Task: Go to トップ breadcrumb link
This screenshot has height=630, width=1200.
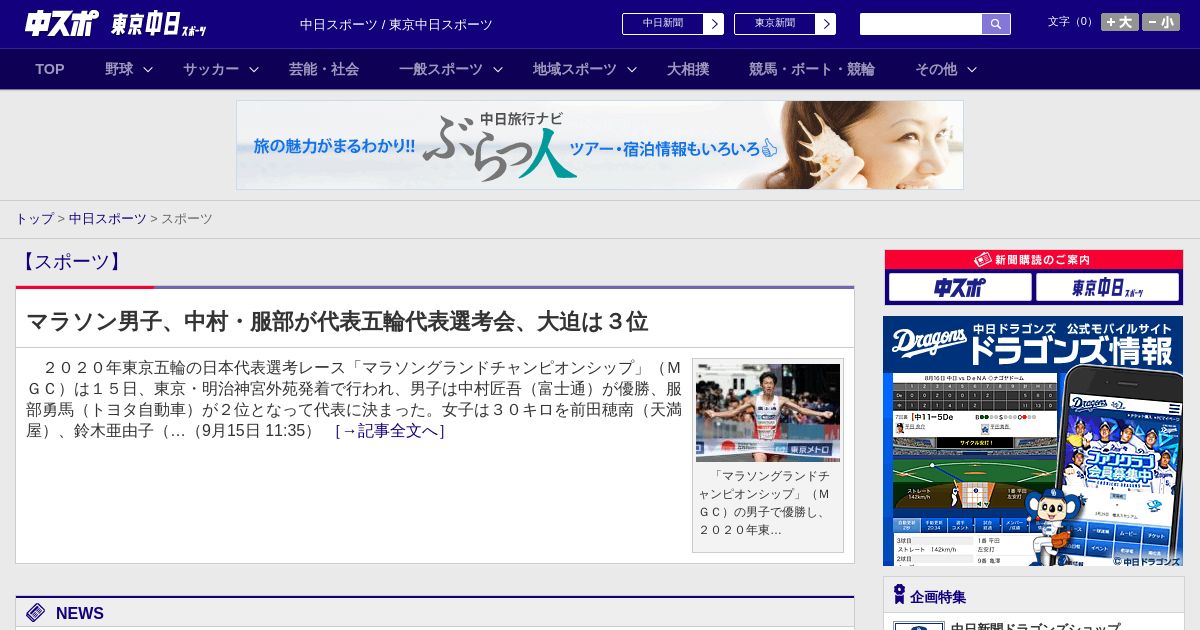Action: 34,218
